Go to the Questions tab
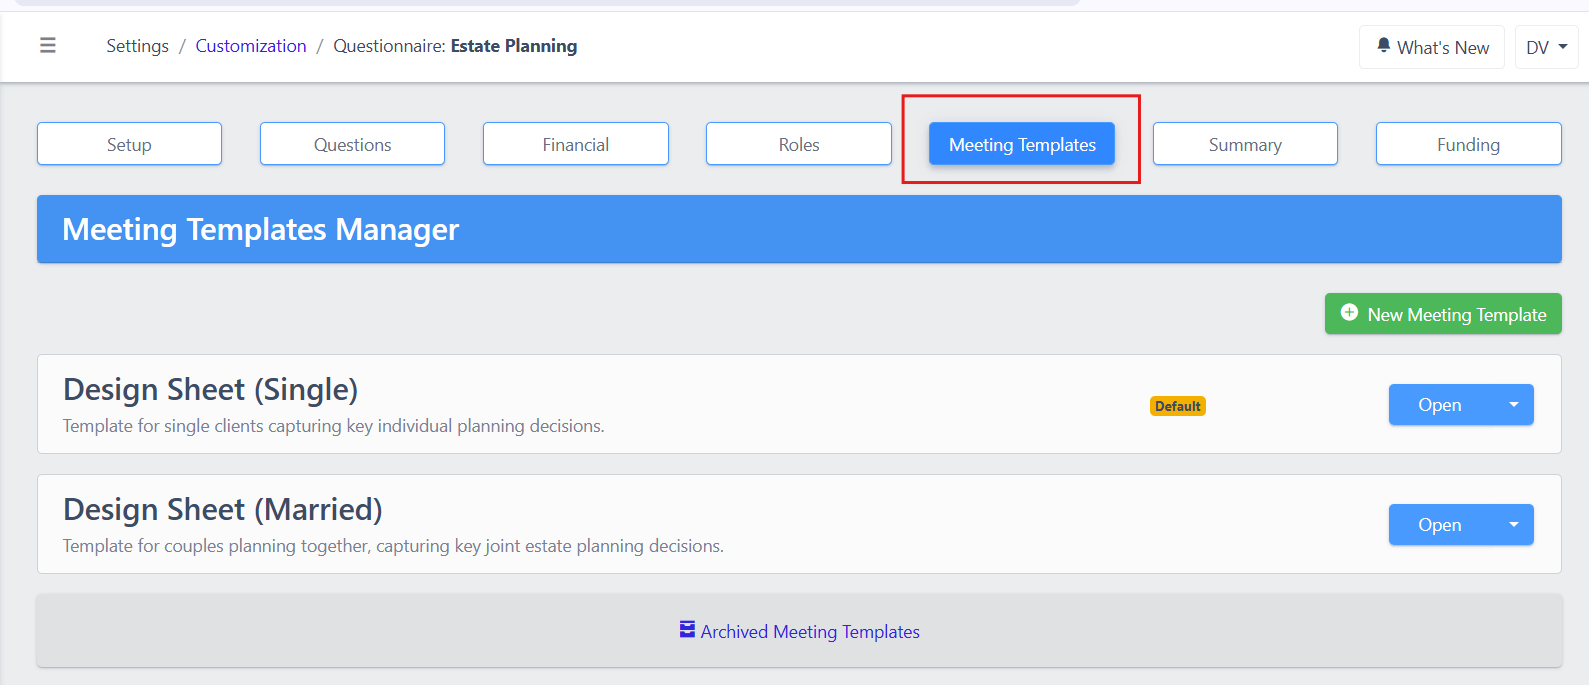Viewport: 1589px width, 685px height. (352, 144)
